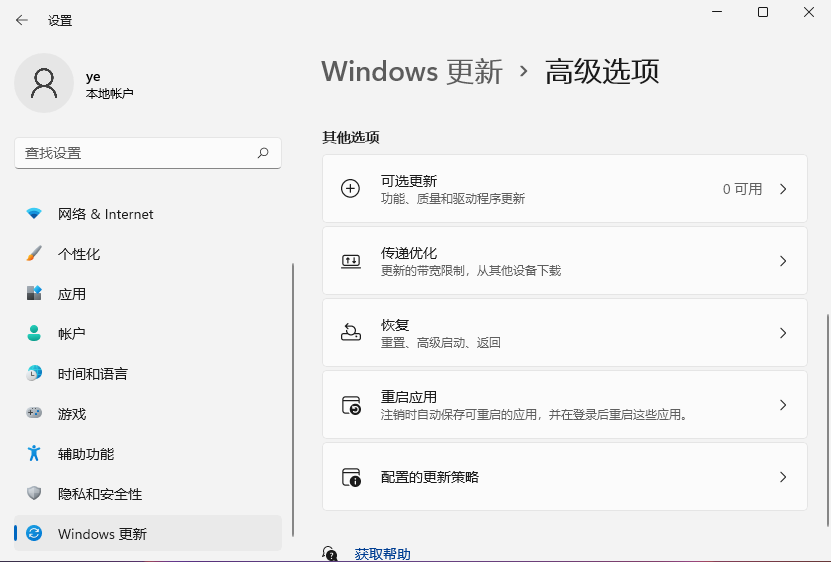Open 可选更新 title text
Viewport: 831px width, 562px height.
pyautogui.click(x=409, y=181)
